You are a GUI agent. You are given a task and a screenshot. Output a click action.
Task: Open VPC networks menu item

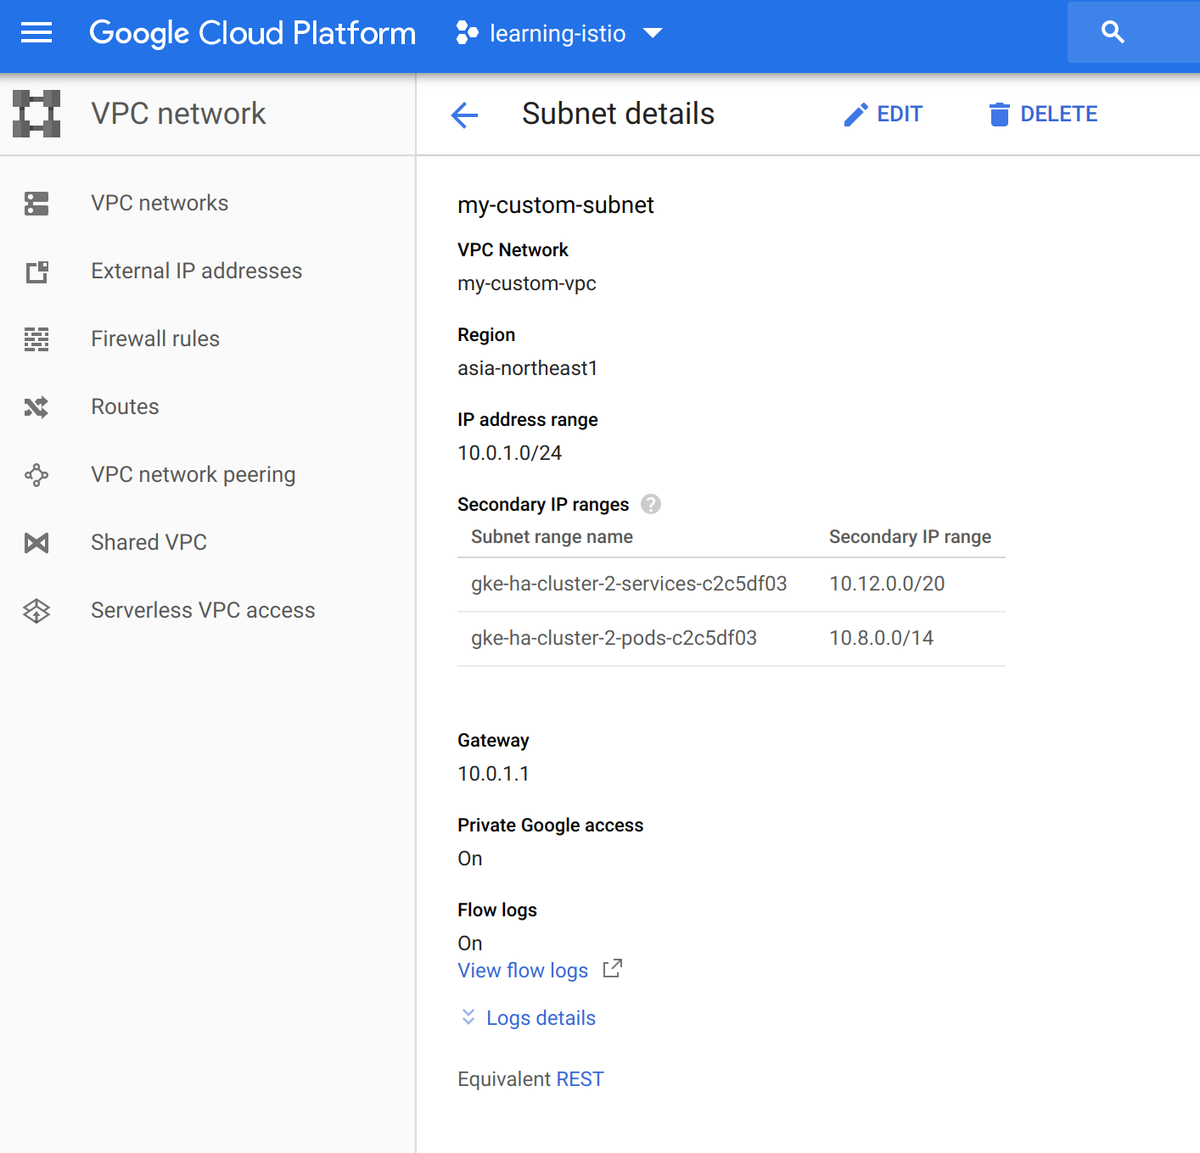(160, 203)
